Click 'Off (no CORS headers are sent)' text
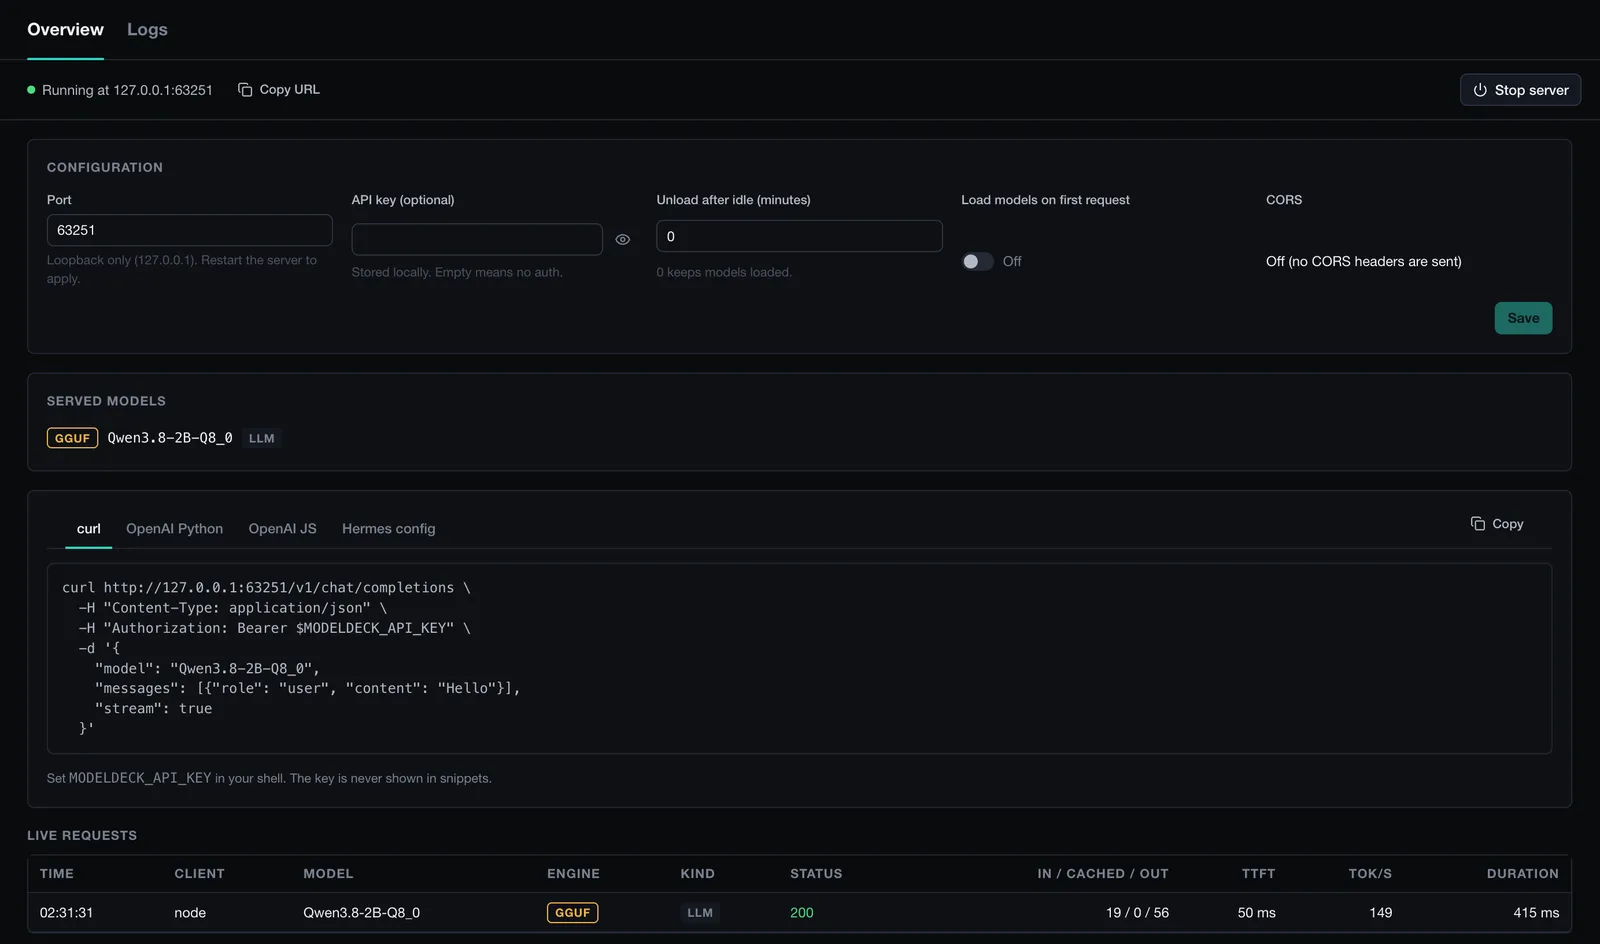1600x944 pixels. pyautogui.click(x=1364, y=261)
